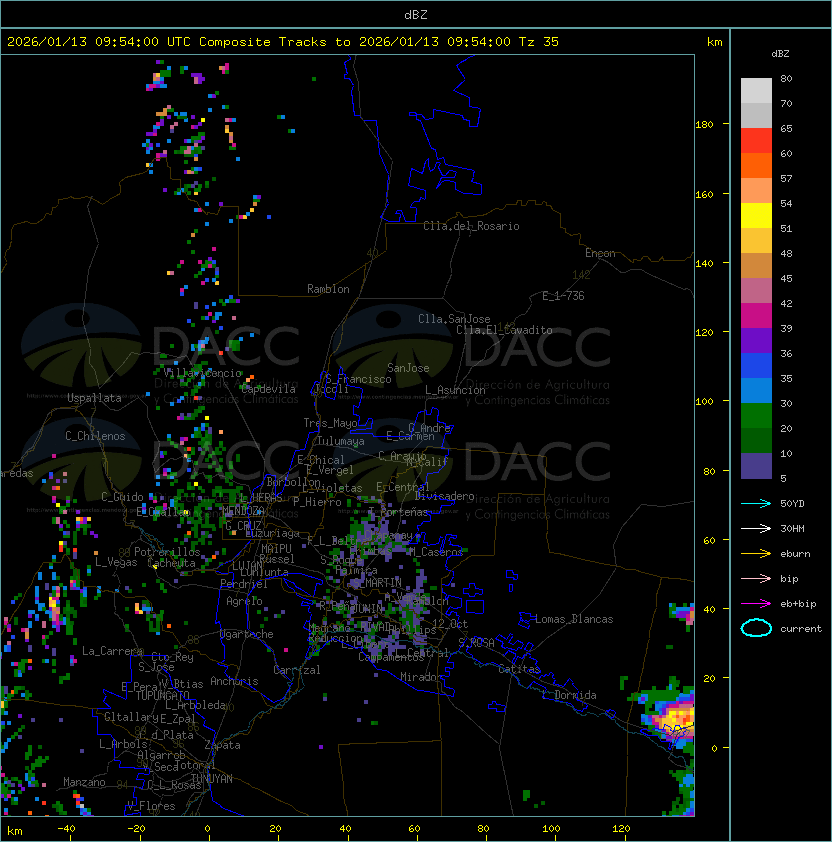Click the 'V_Flores' map label
The height and width of the screenshot is (842, 832).
coord(151,806)
